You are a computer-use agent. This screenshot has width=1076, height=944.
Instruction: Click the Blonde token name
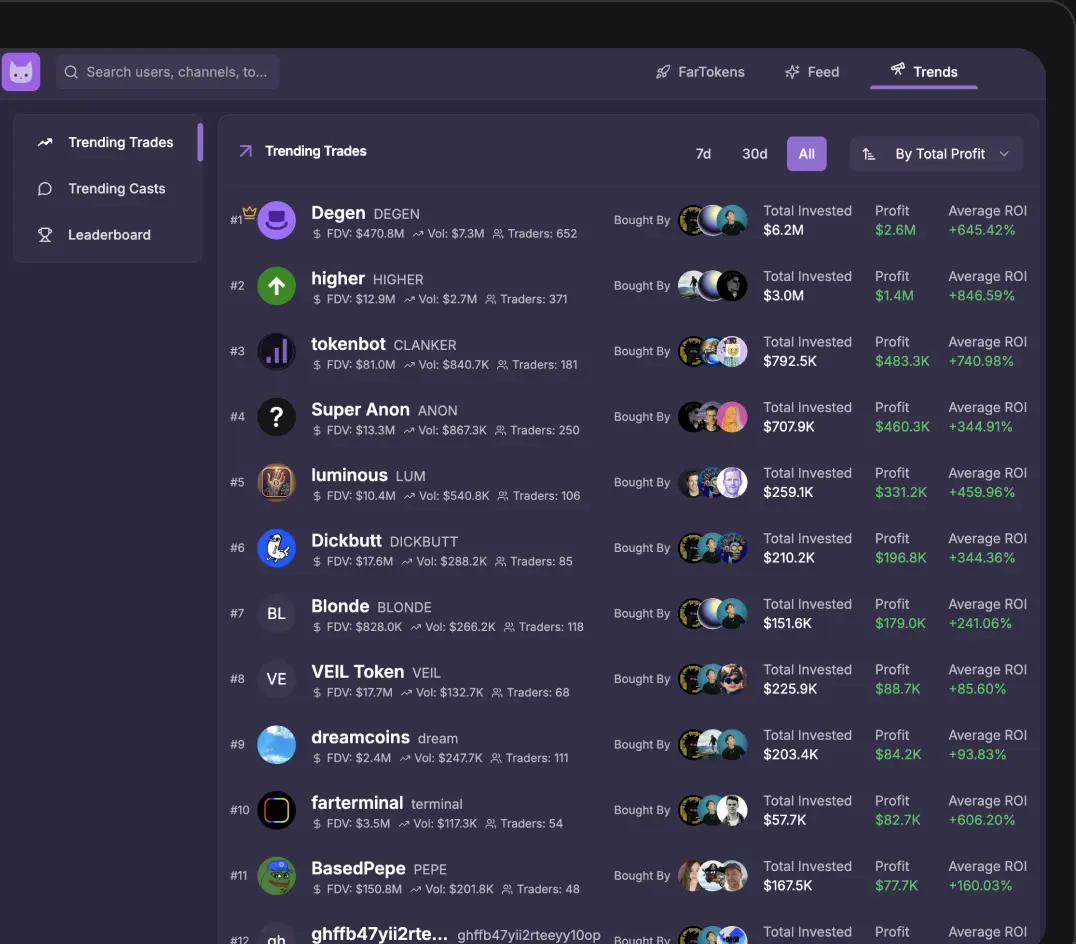[340, 606]
